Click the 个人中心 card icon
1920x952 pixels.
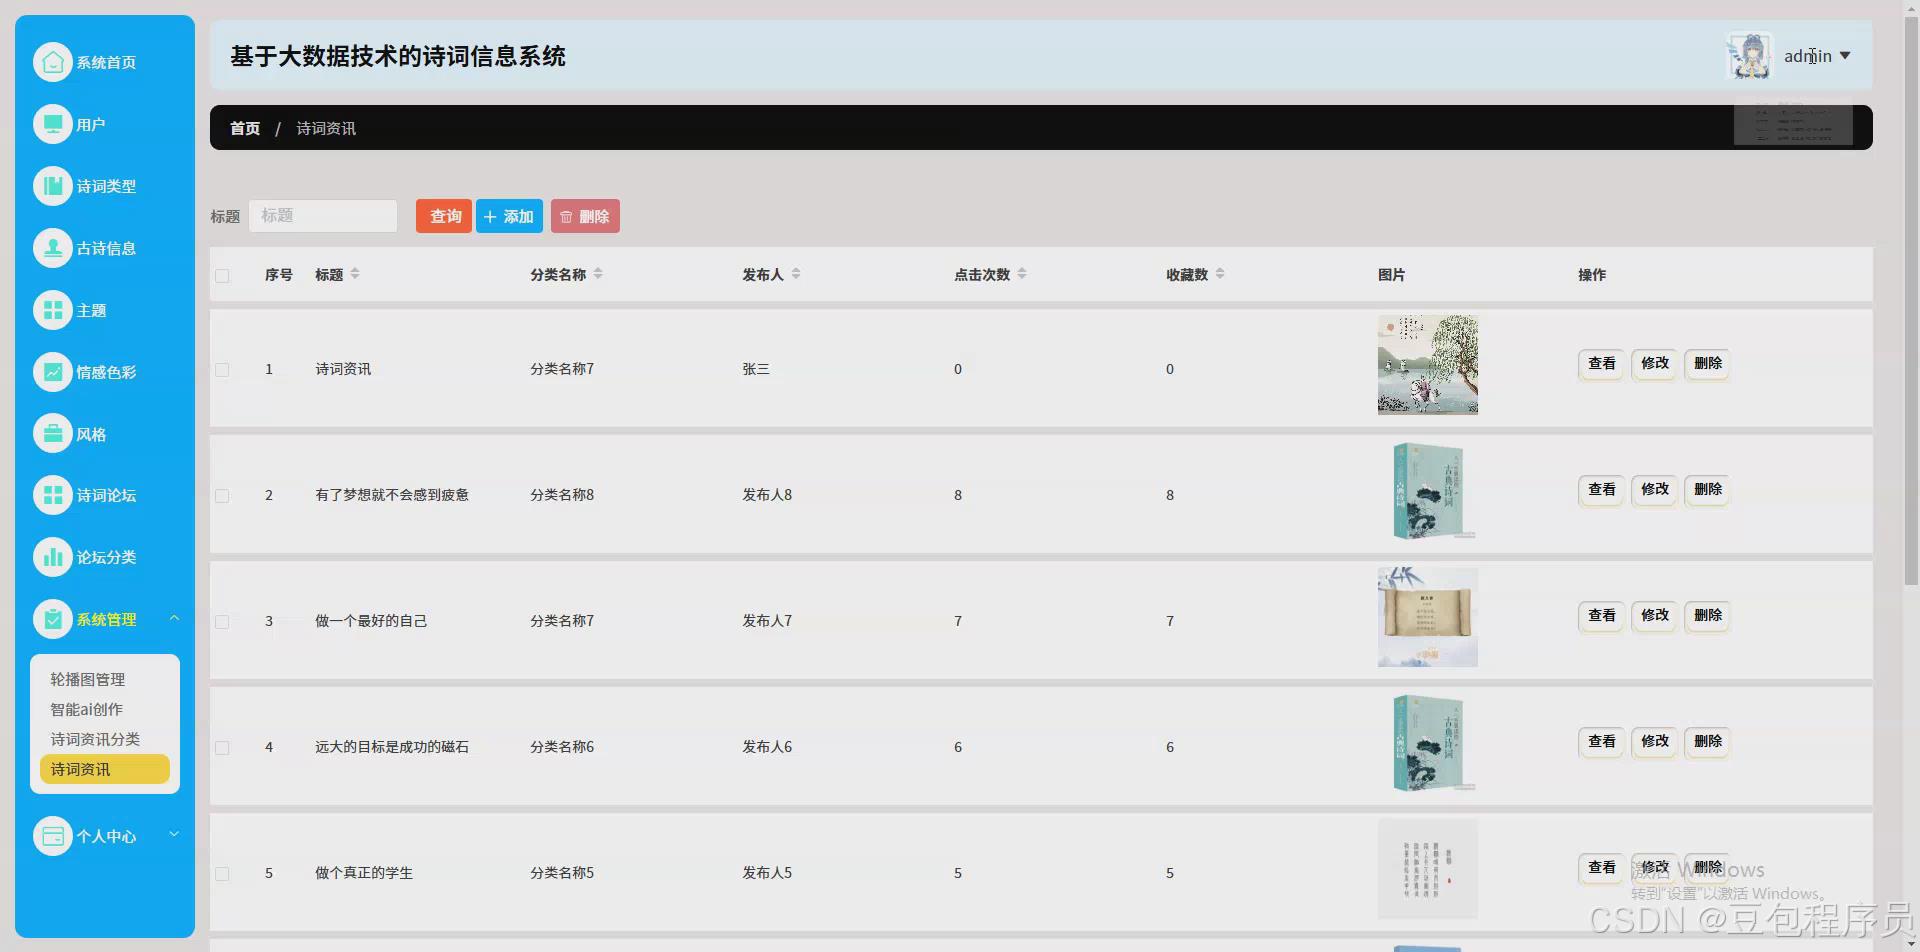tap(53, 836)
